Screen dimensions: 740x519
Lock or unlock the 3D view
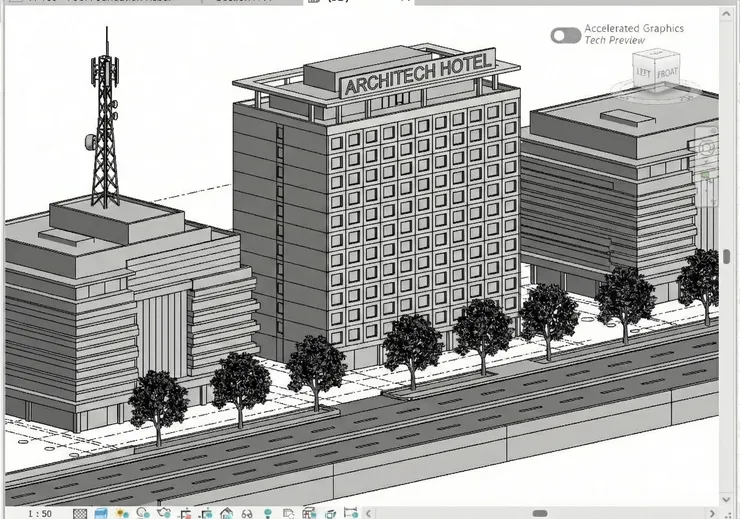tap(227, 513)
